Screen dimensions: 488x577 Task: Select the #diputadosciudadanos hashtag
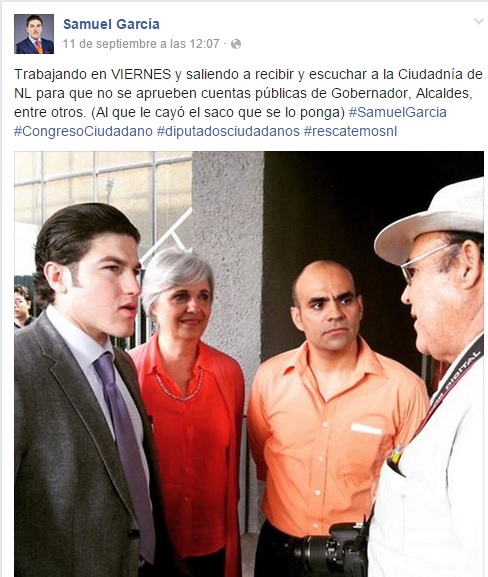coord(228,131)
